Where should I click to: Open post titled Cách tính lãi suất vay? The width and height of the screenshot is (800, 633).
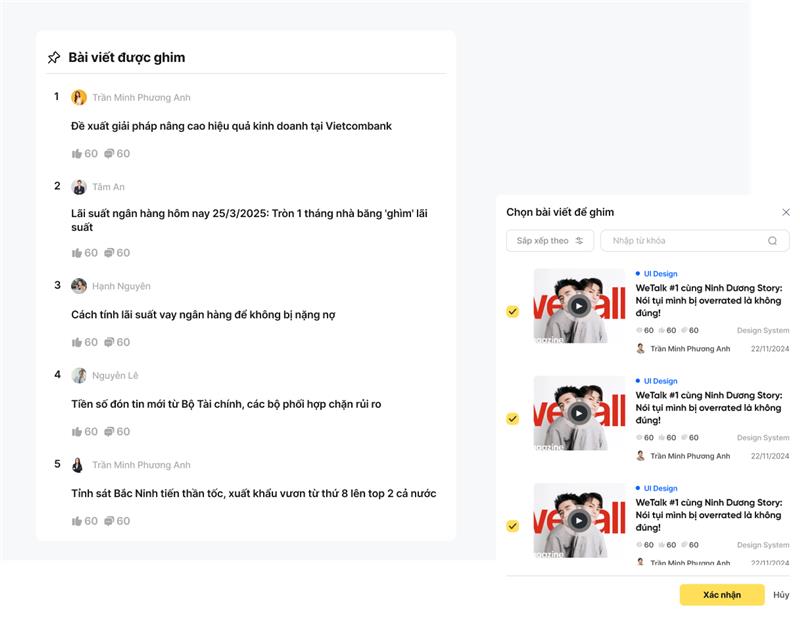point(203,315)
